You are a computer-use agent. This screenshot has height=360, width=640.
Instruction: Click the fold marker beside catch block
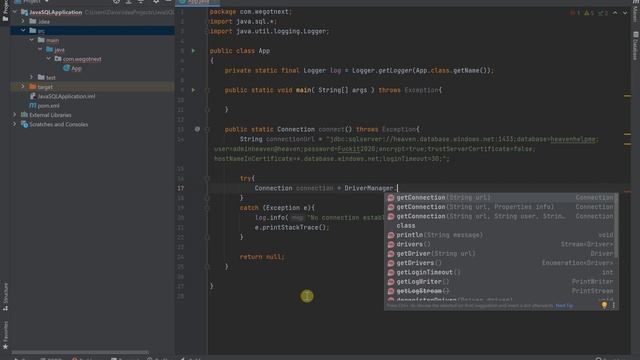click(x=207, y=208)
